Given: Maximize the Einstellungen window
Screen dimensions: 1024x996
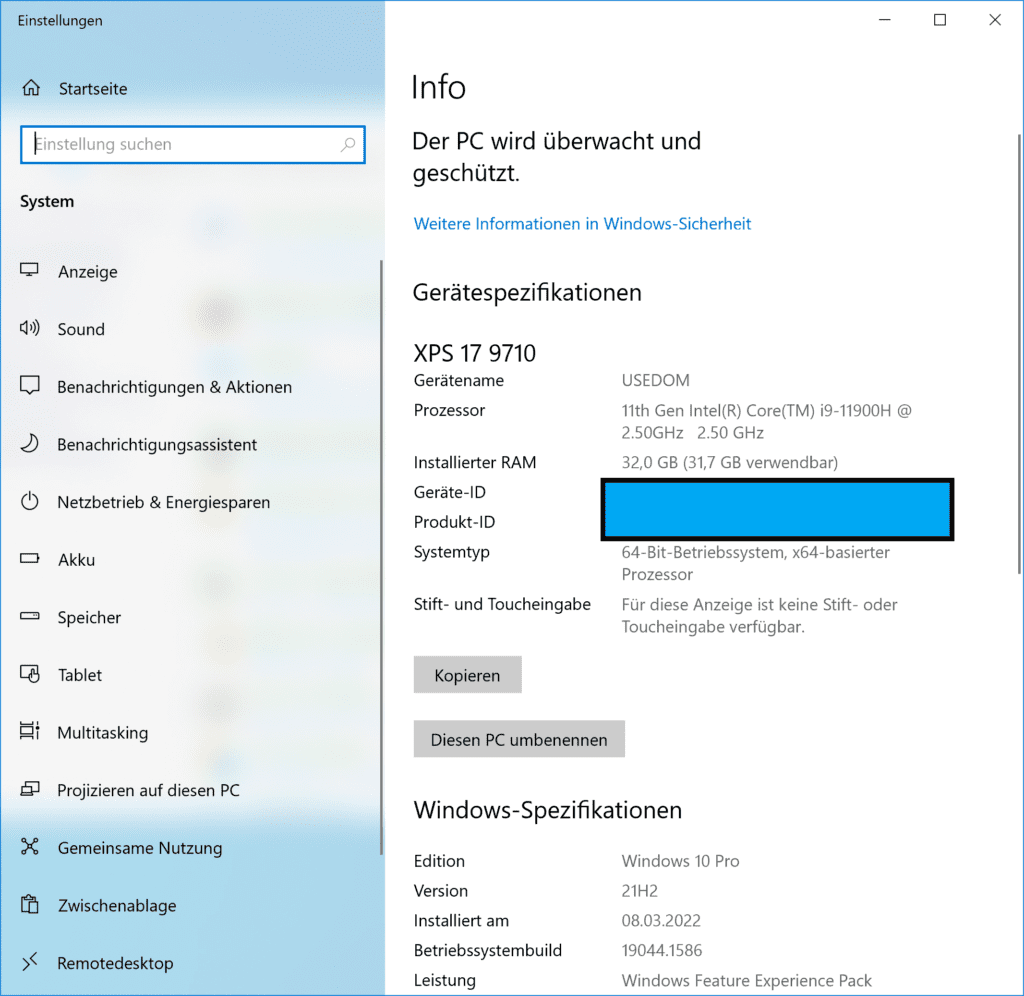Looking at the screenshot, I should pyautogui.click(x=940, y=20).
